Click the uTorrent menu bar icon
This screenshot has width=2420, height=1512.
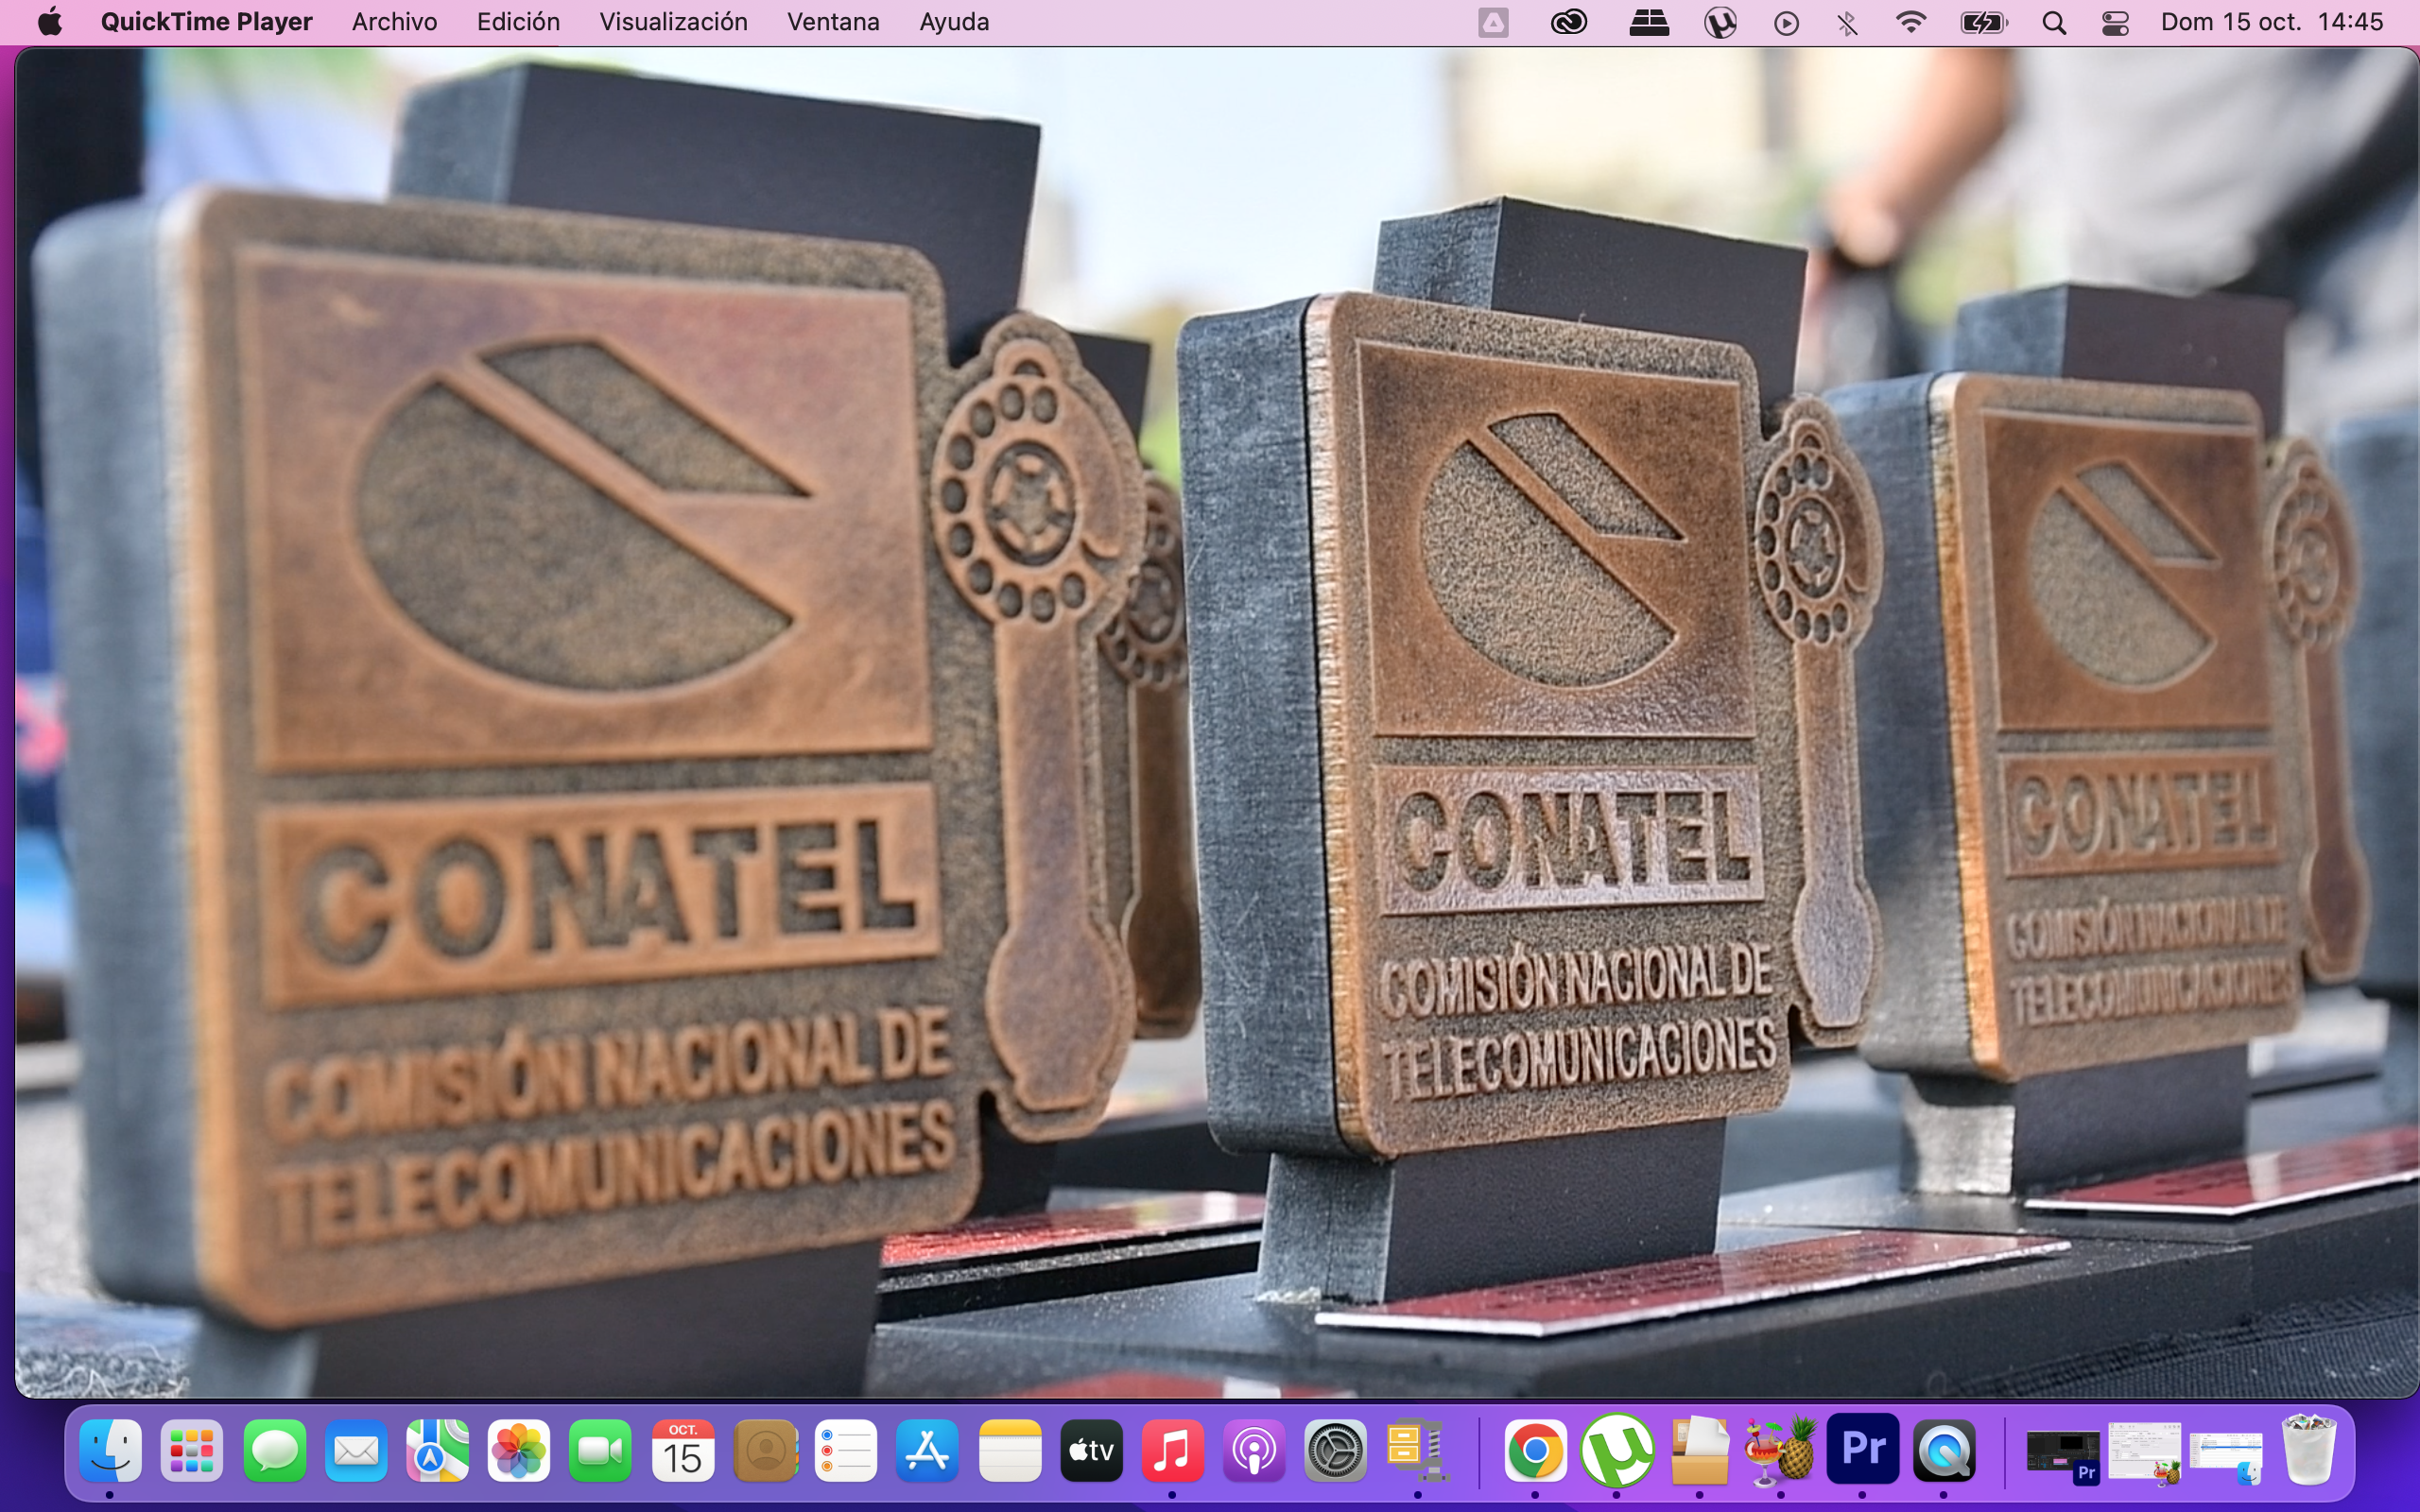tap(1720, 22)
